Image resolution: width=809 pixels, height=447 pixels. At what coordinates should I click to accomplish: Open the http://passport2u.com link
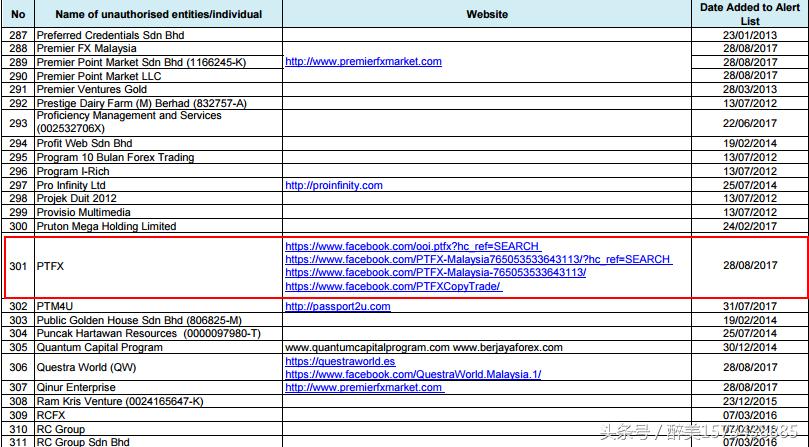click(337, 306)
